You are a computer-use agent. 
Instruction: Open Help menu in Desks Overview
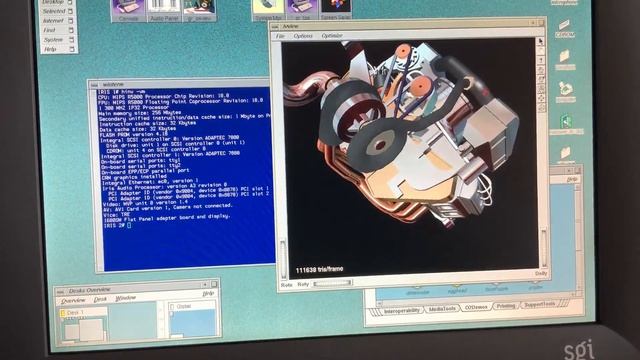pos(208,294)
